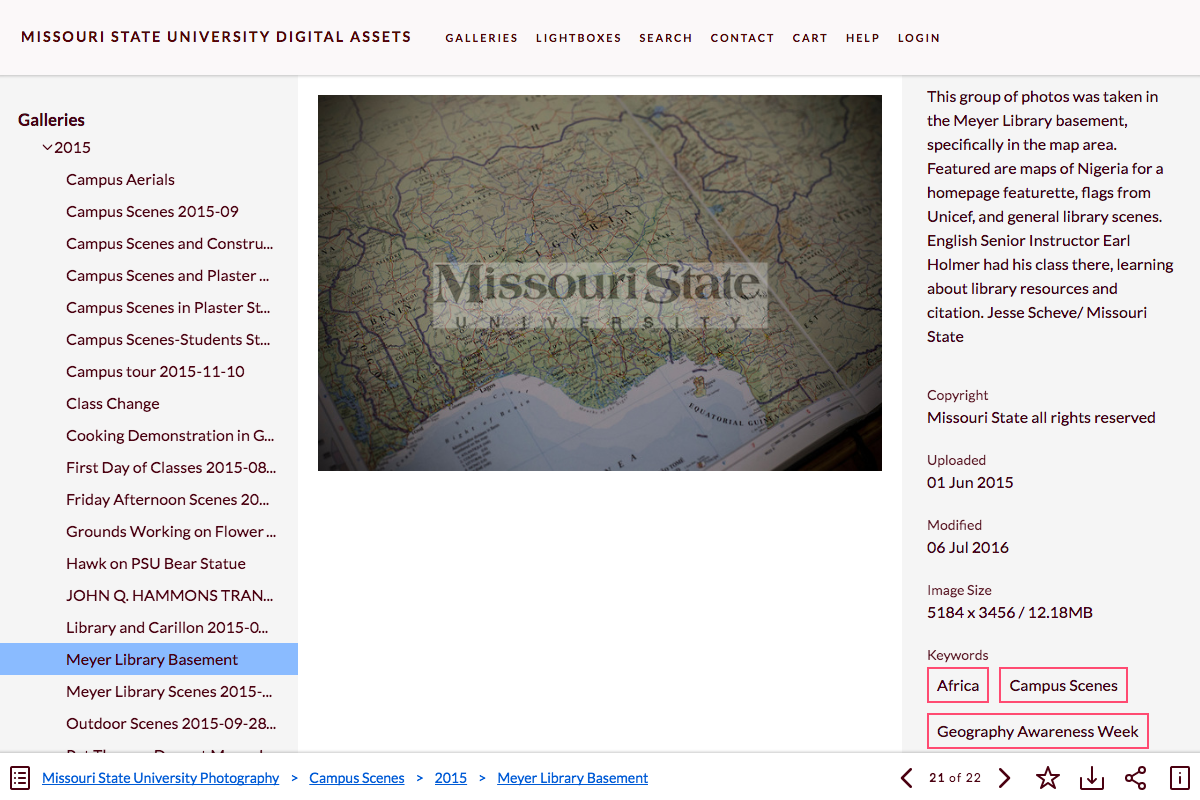Add image to lightbox star icon
The width and height of the screenshot is (1200, 800).
(x=1047, y=778)
